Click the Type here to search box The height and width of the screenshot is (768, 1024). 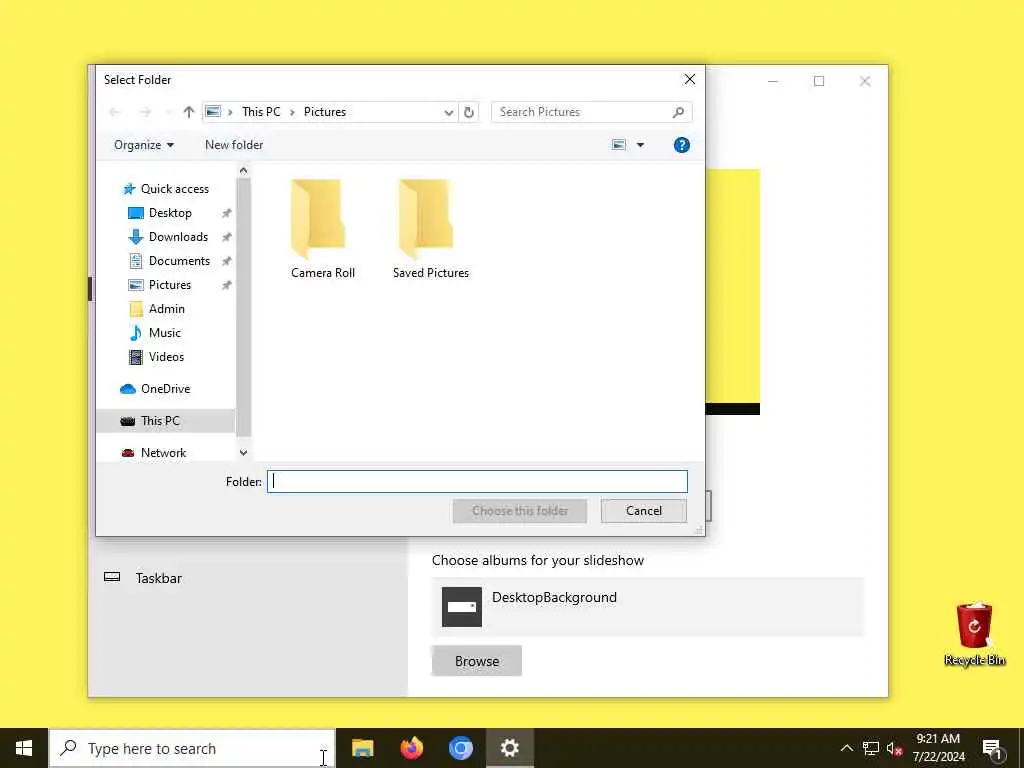pyautogui.click(x=192, y=748)
